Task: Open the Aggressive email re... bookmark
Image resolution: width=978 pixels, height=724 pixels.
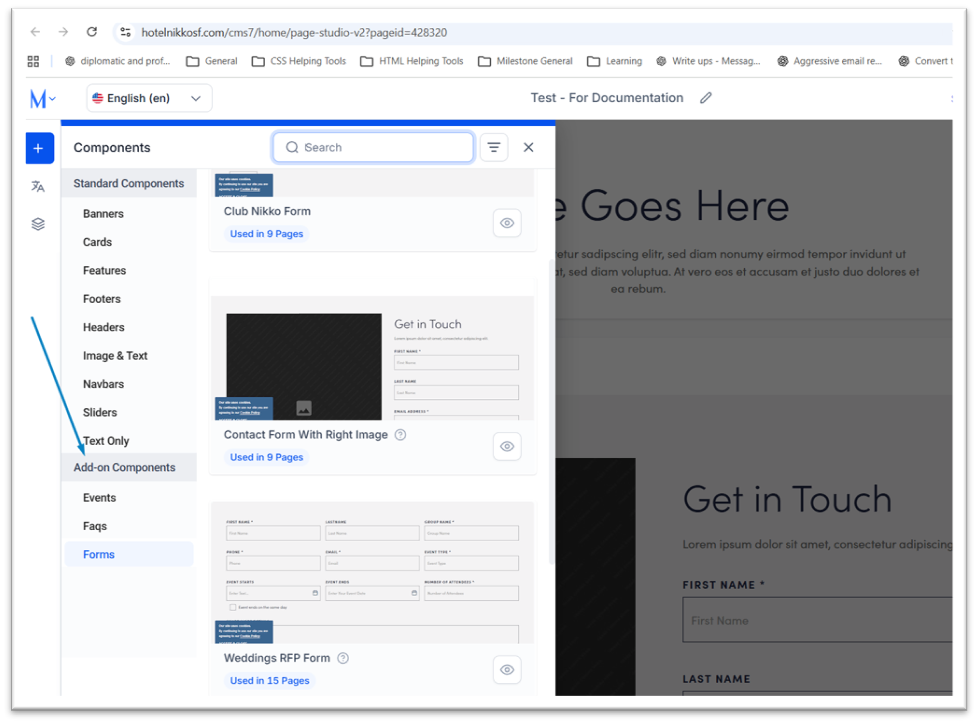Action: point(830,61)
